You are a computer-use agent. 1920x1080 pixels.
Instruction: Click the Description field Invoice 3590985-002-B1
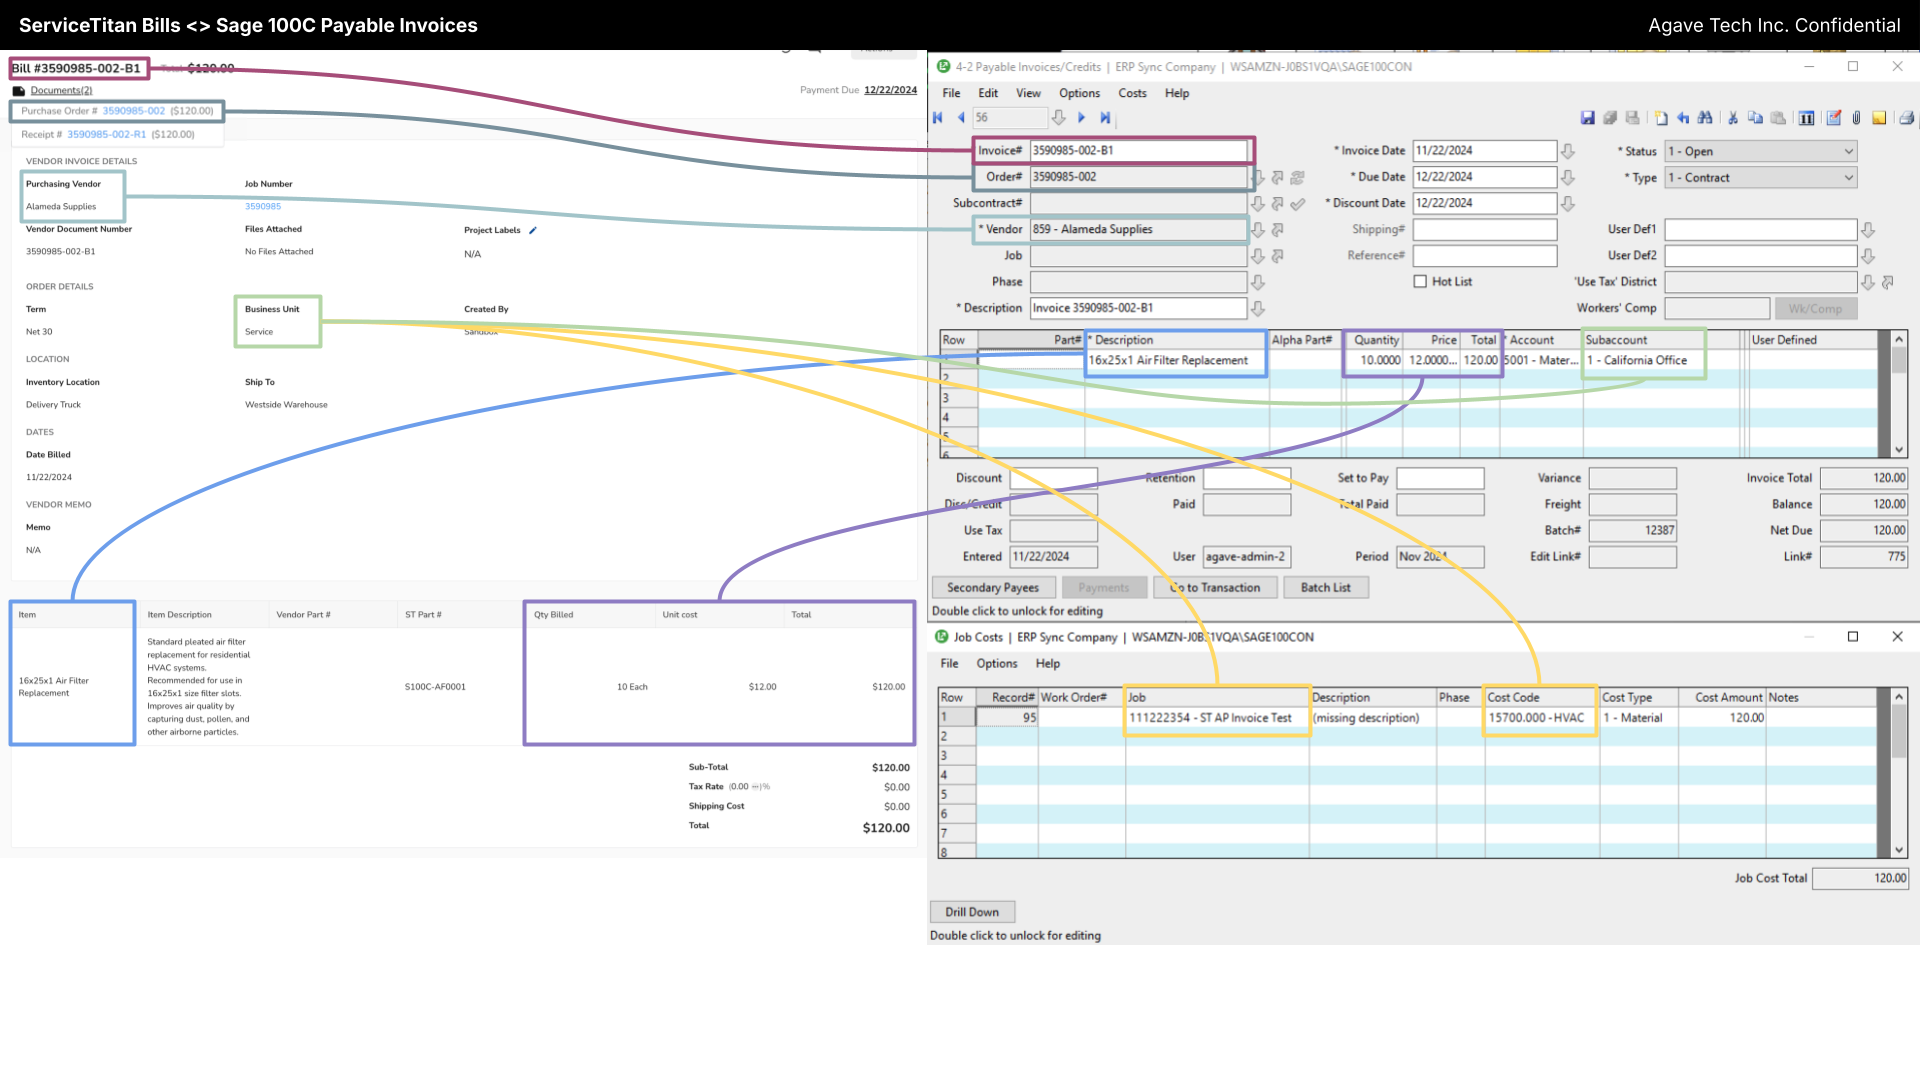1139,308
